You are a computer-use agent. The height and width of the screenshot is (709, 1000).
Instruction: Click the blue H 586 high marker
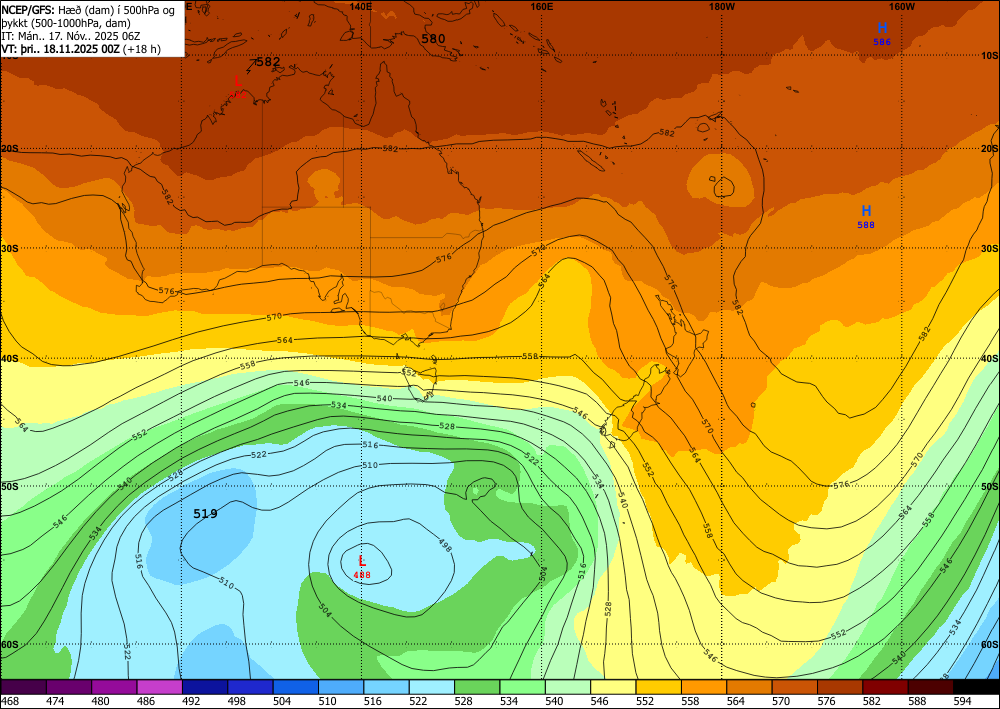882,33
